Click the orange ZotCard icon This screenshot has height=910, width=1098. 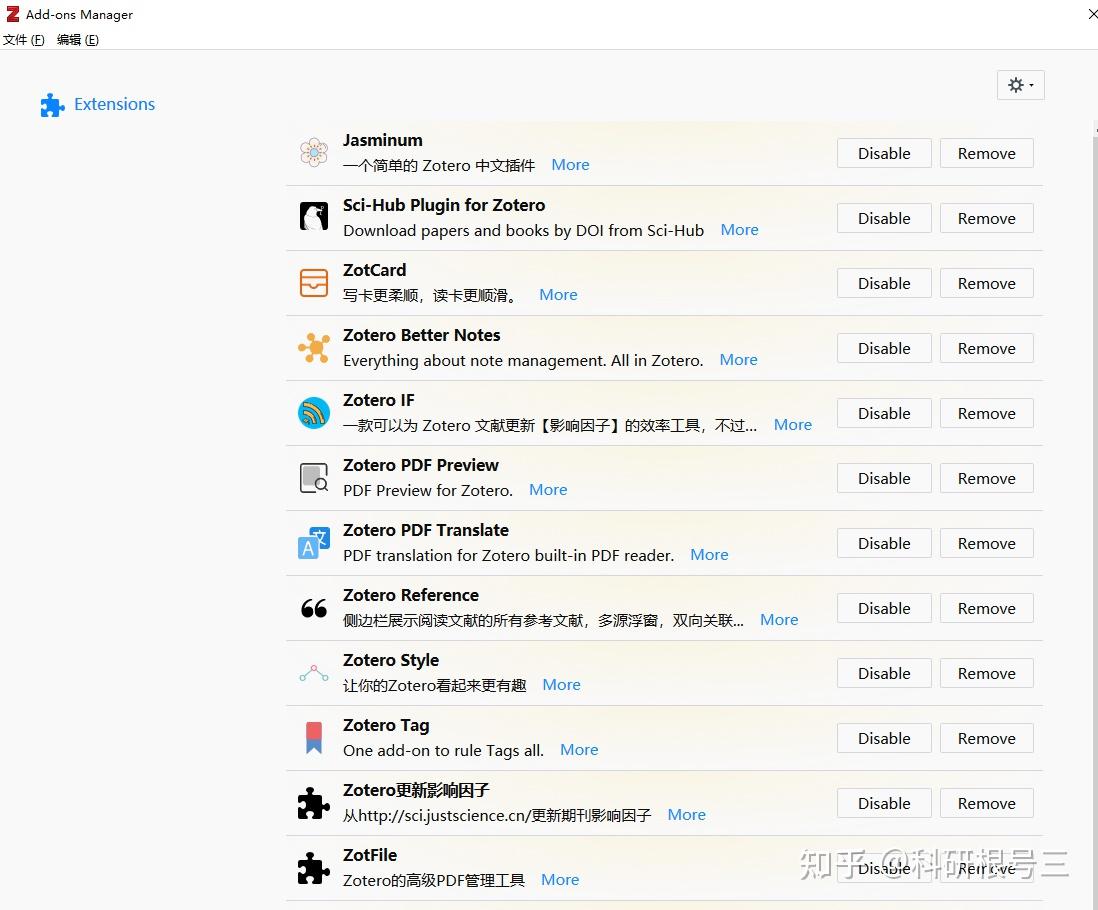coord(314,283)
